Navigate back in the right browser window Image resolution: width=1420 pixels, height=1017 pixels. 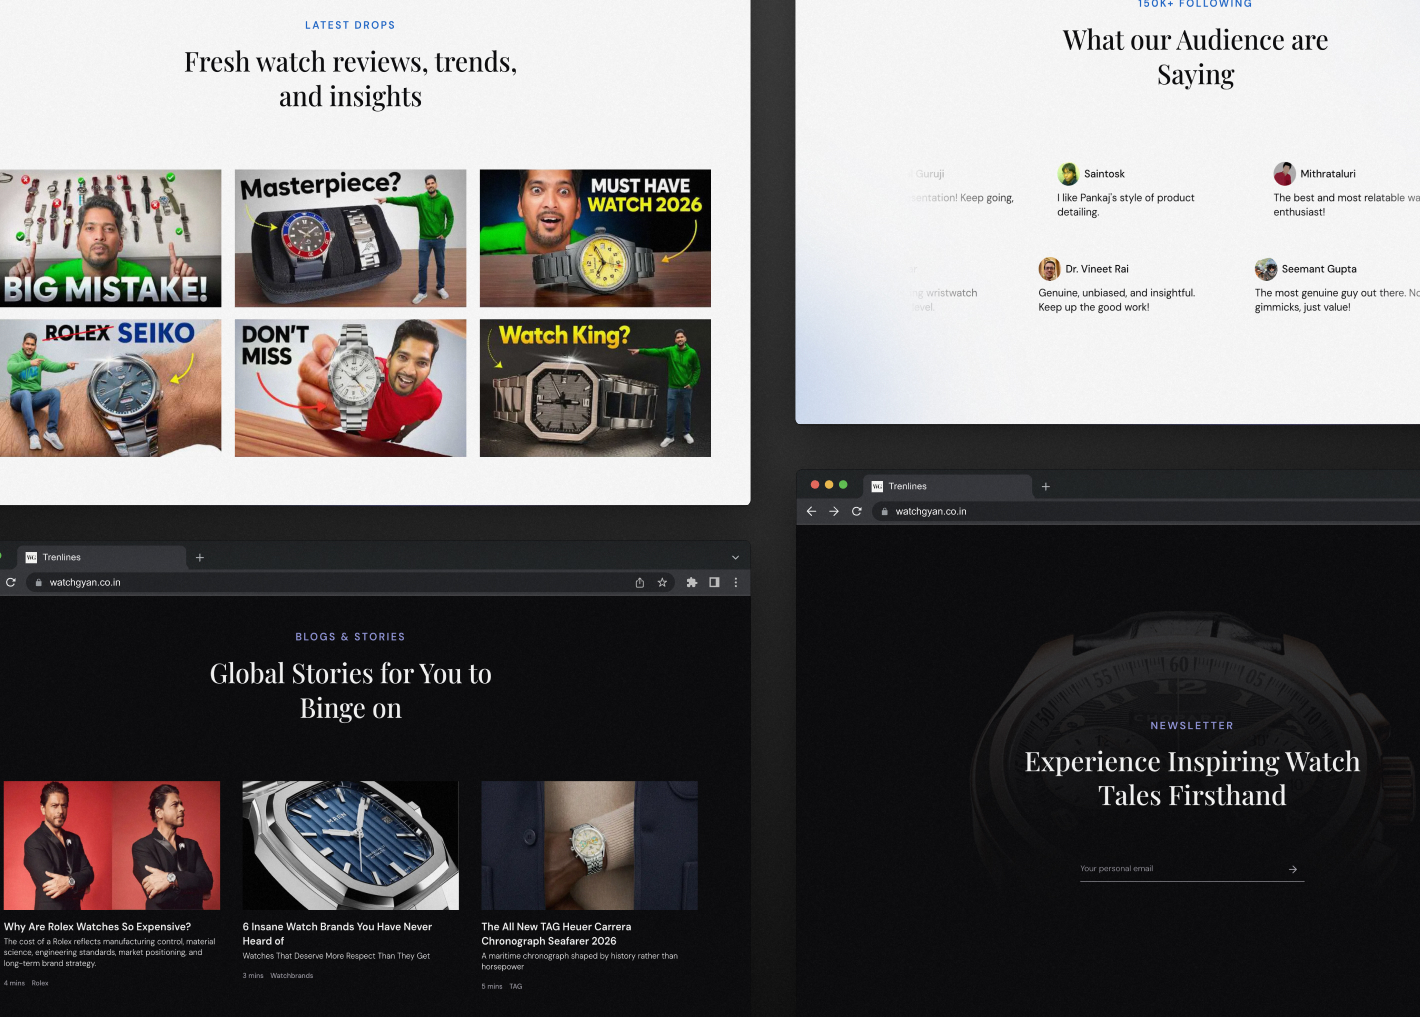(x=811, y=511)
